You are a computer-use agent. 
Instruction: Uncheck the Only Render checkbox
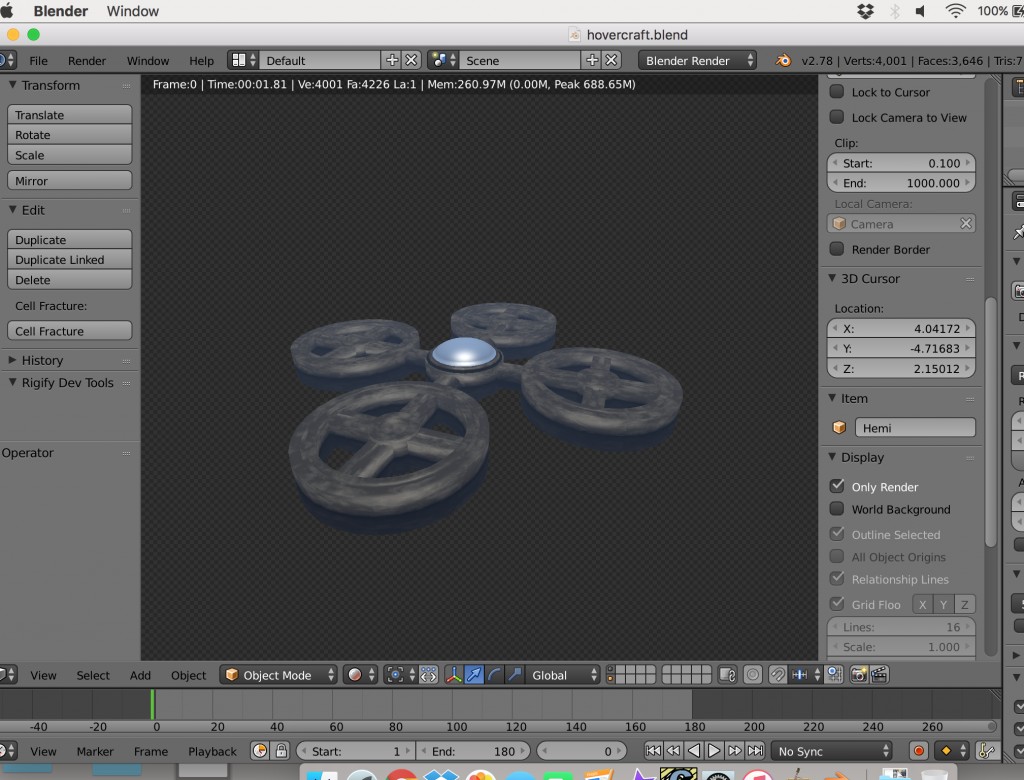click(x=836, y=486)
